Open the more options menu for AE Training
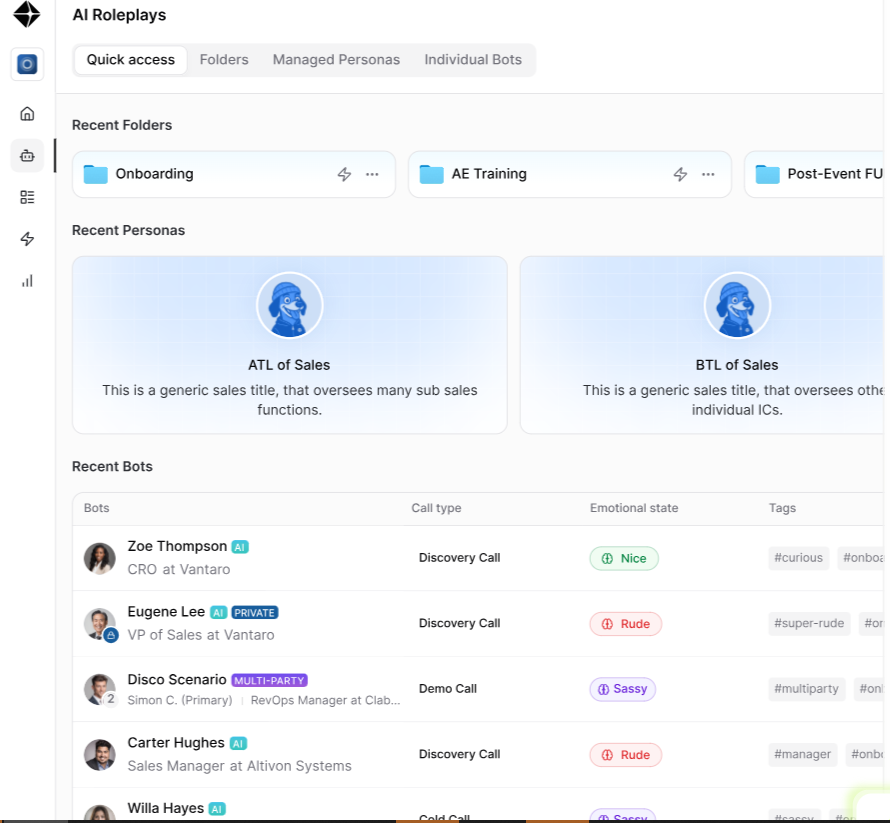Image resolution: width=890 pixels, height=823 pixels. (708, 174)
